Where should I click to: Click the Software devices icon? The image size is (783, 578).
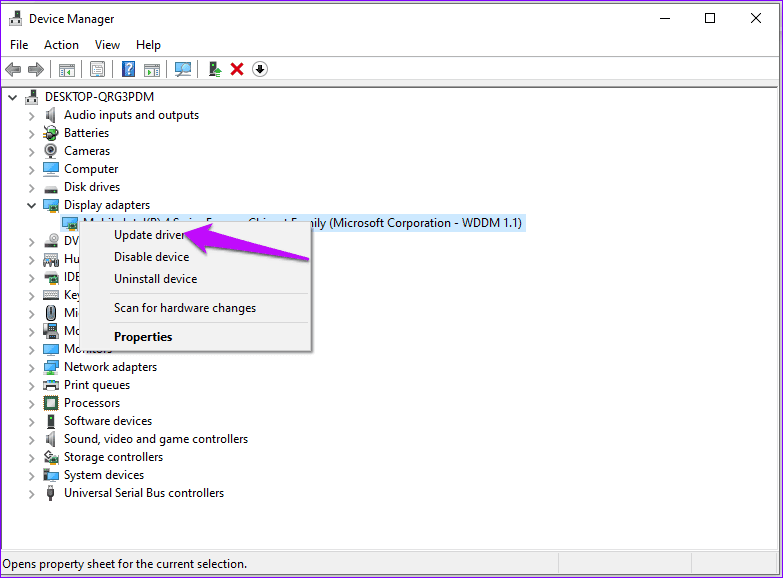click(x=50, y=421)
